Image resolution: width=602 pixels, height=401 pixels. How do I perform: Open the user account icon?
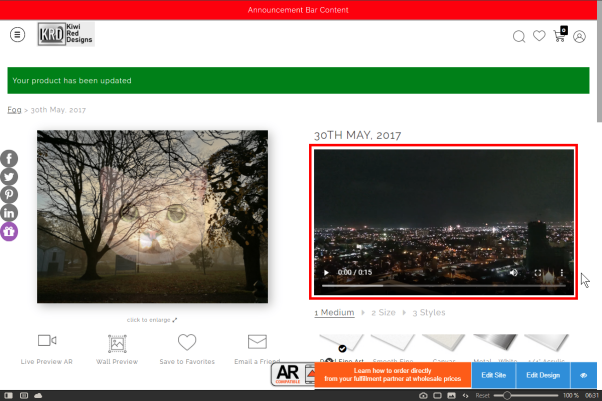pos(579,36)
